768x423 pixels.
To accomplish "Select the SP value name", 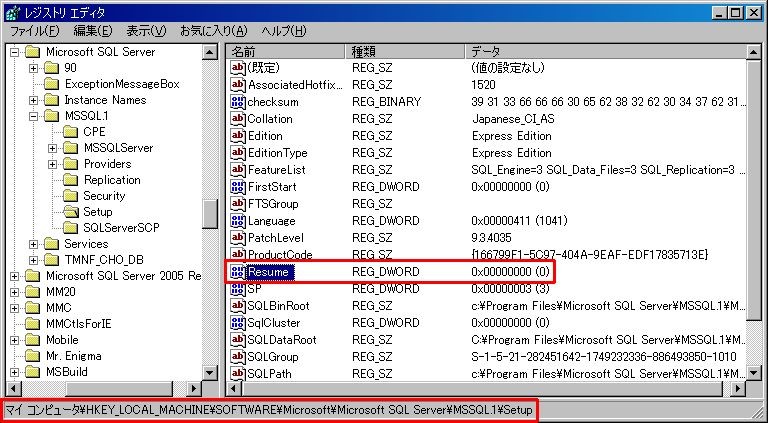I will [x=255, y=289].
